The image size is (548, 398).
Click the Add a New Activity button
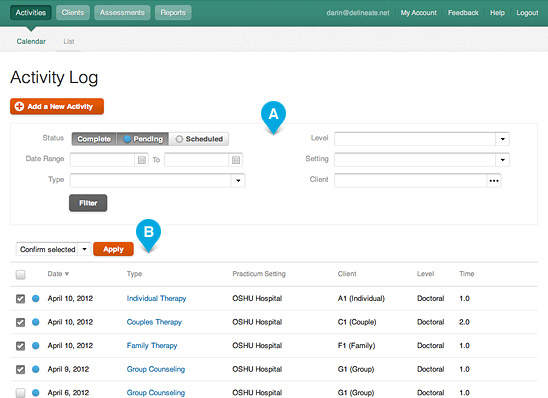coord(57,106)
